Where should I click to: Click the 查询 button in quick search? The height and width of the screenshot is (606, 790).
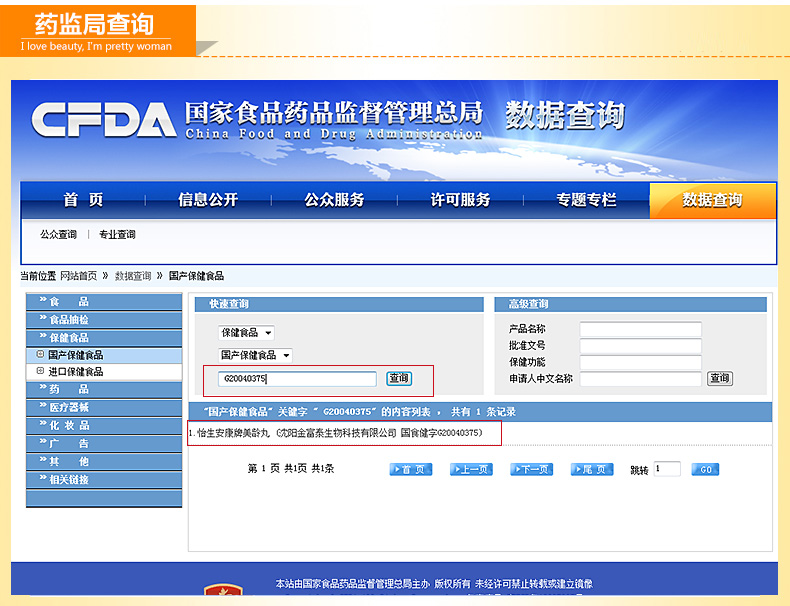point(399,378)
